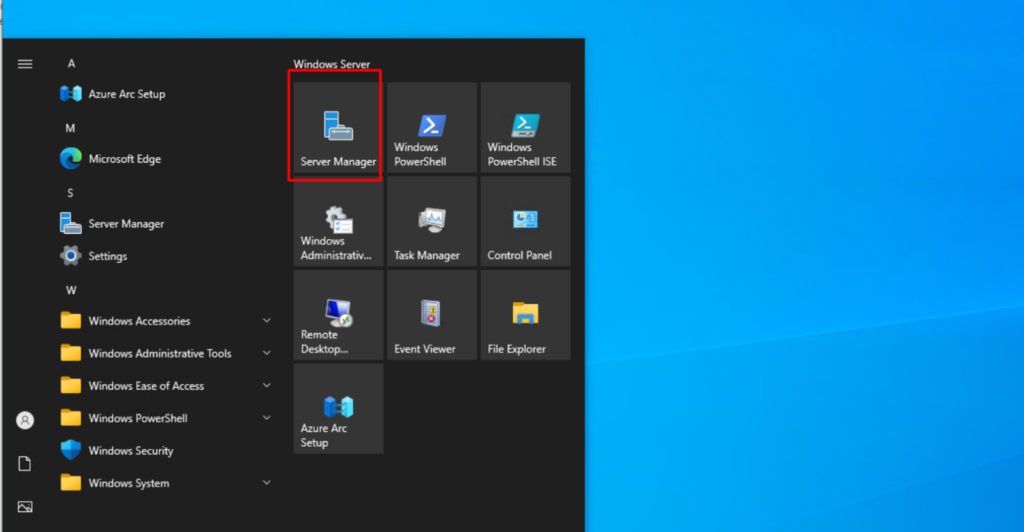This screenshot has width=1024, height=532.
Task: Open Azure Arc Setup tile
Action: [x=338, y=410]
